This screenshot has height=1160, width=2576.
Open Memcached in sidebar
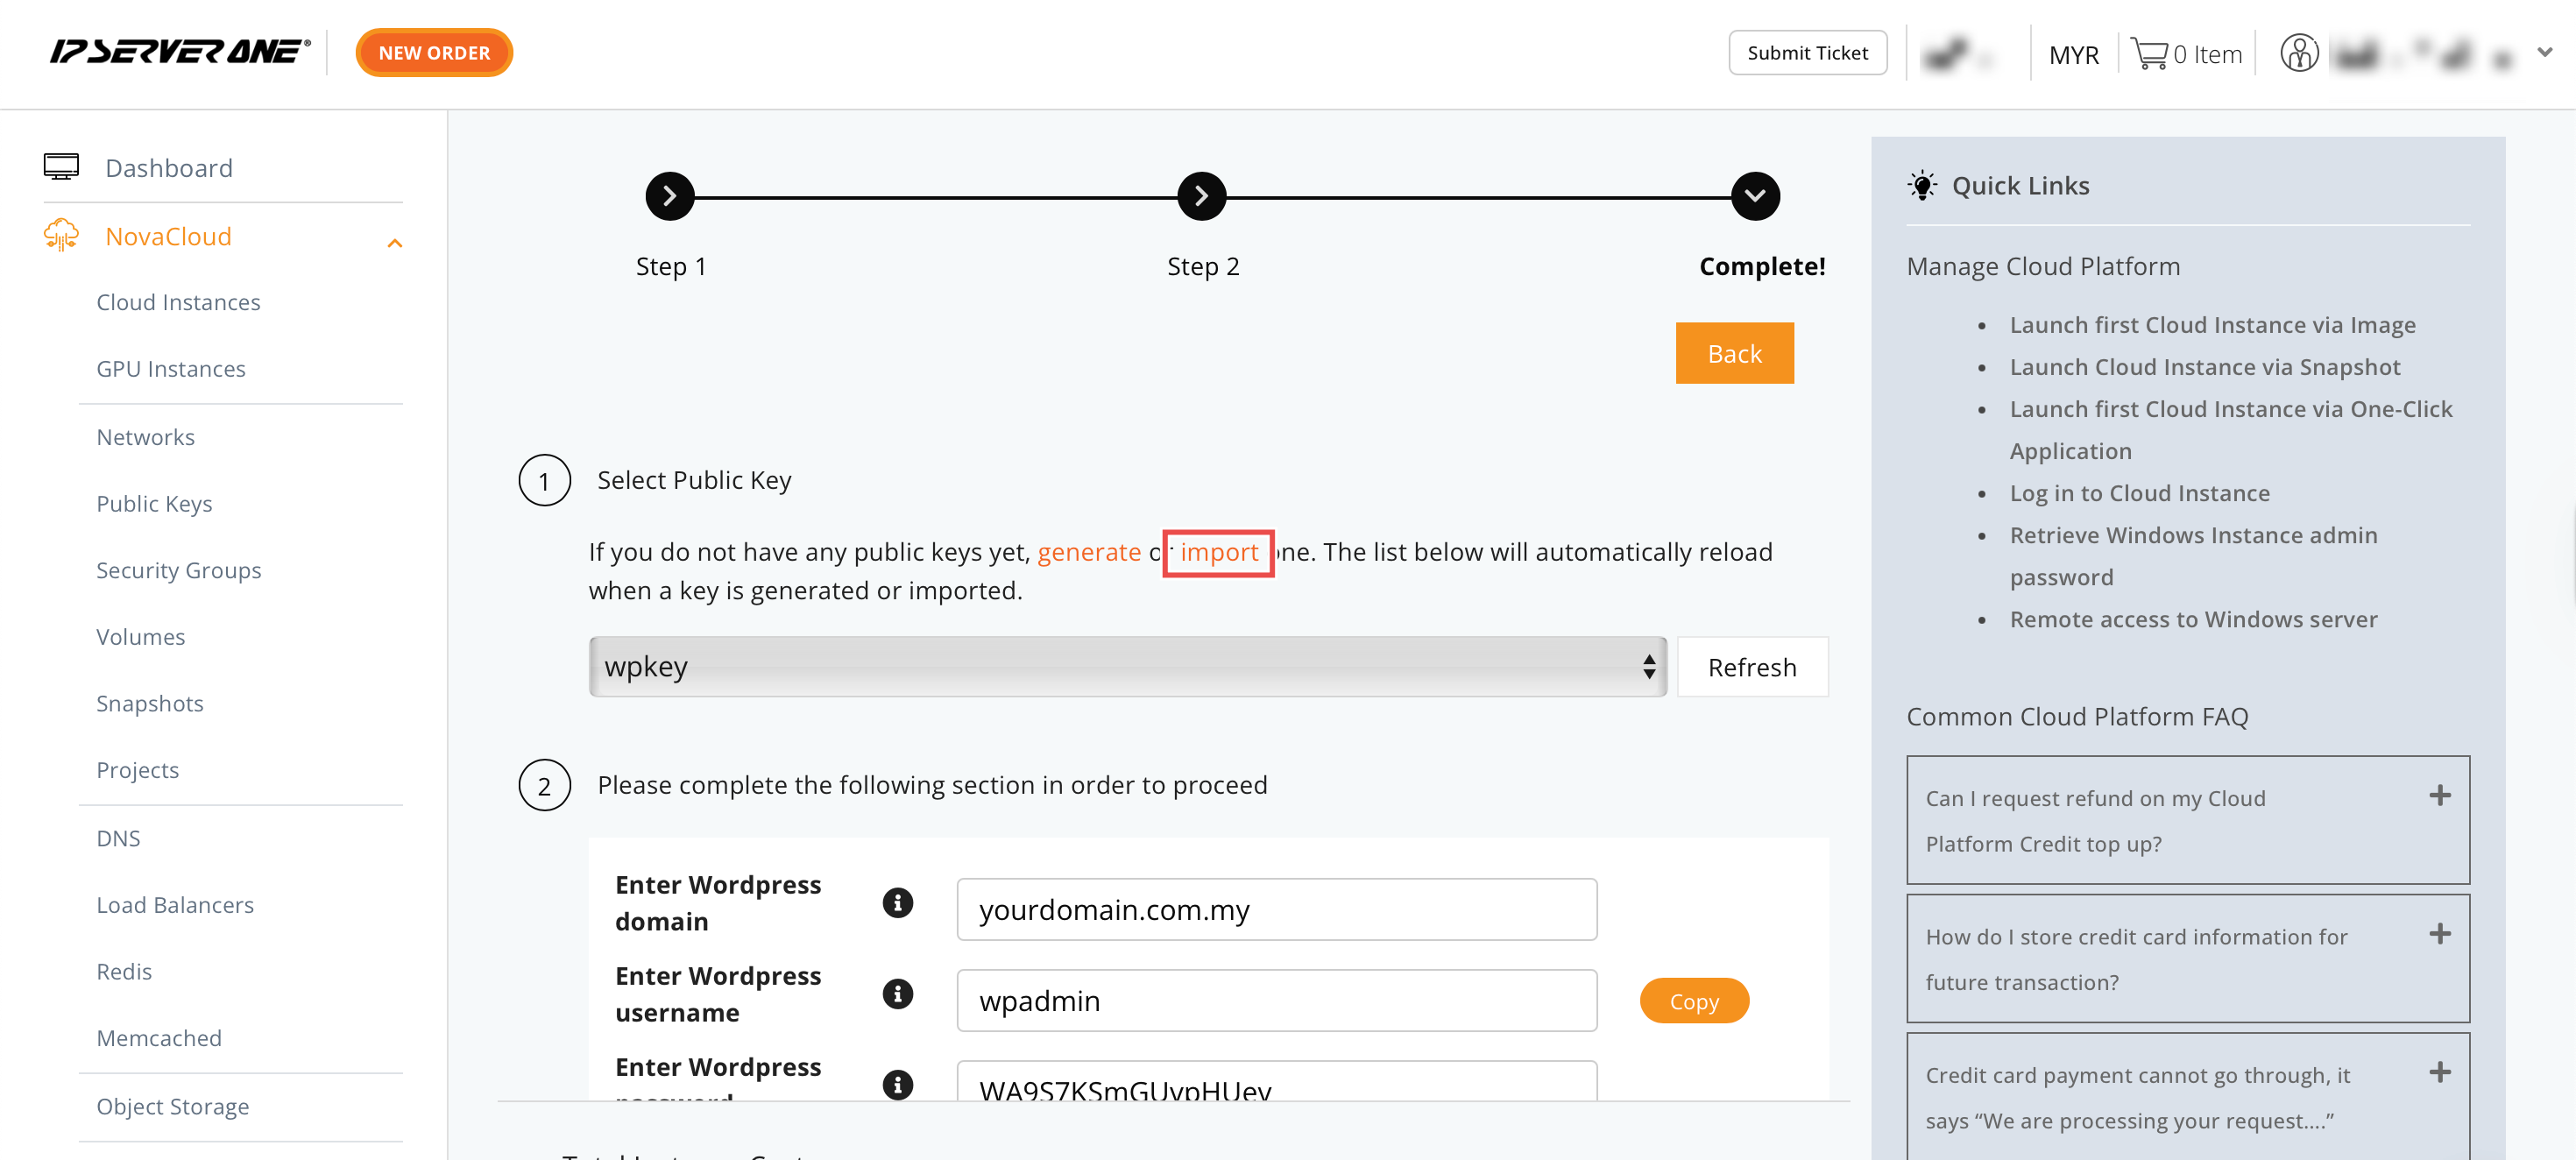pyautogui.click(x=159, y=1038)
